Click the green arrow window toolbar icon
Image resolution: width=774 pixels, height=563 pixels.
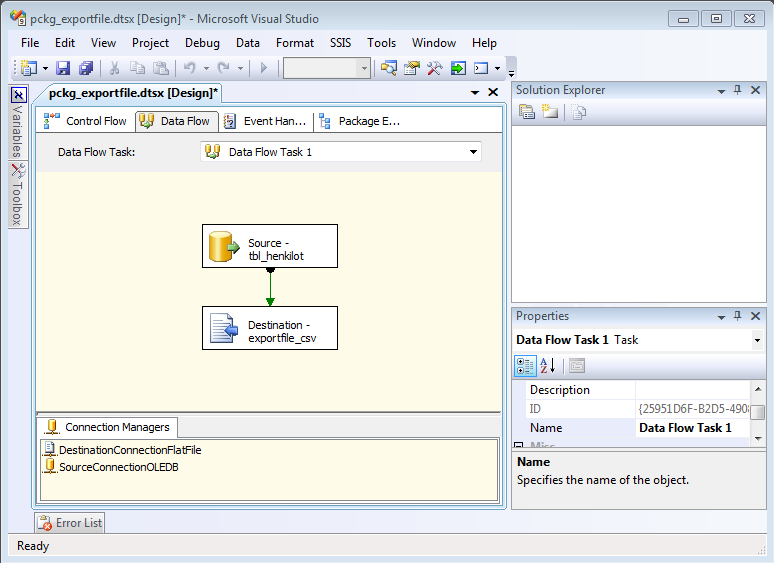(x=458, y=68)
